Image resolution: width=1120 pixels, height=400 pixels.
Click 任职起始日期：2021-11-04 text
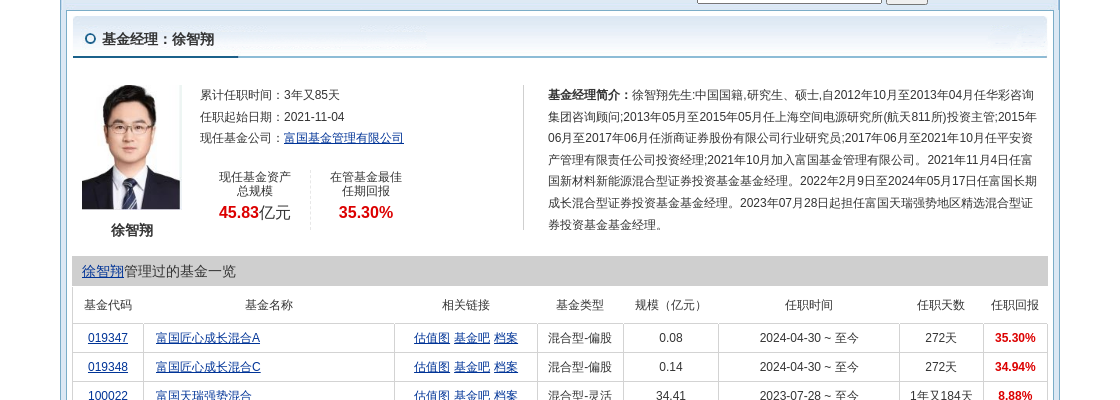point(272,116)
